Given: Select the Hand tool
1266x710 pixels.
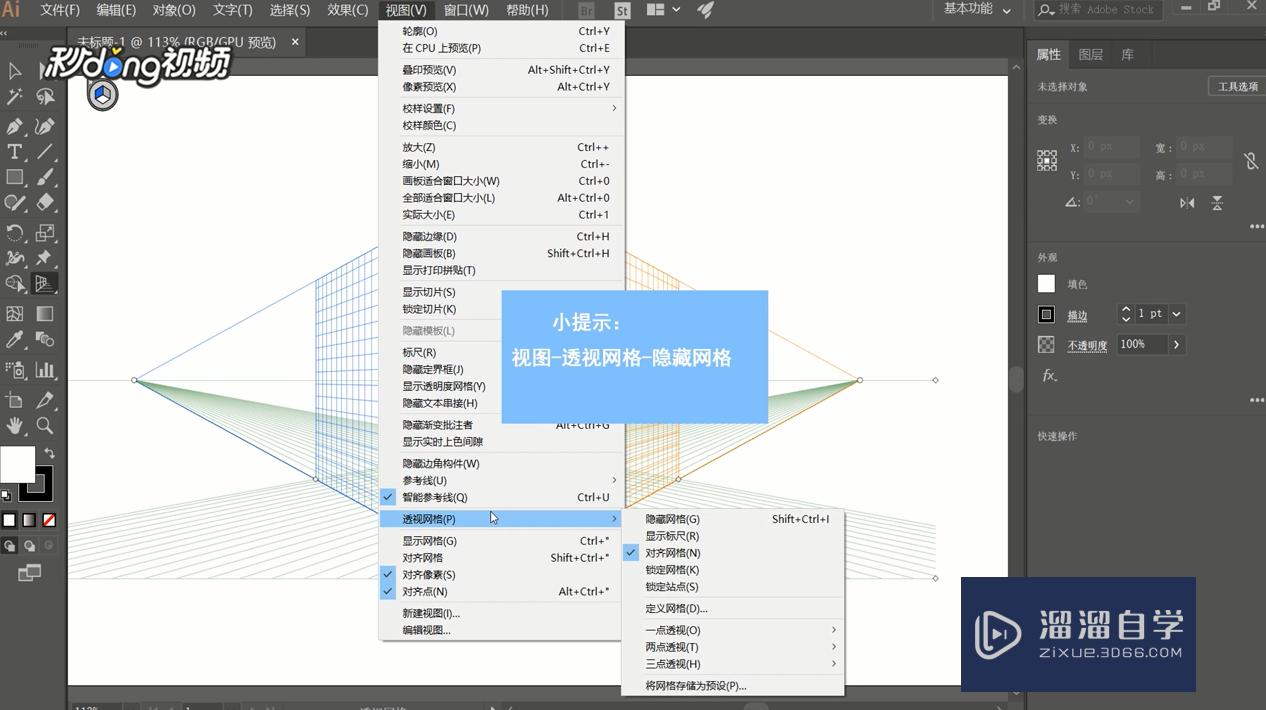Looking at the screenshot, I should (x=15, y=426).
